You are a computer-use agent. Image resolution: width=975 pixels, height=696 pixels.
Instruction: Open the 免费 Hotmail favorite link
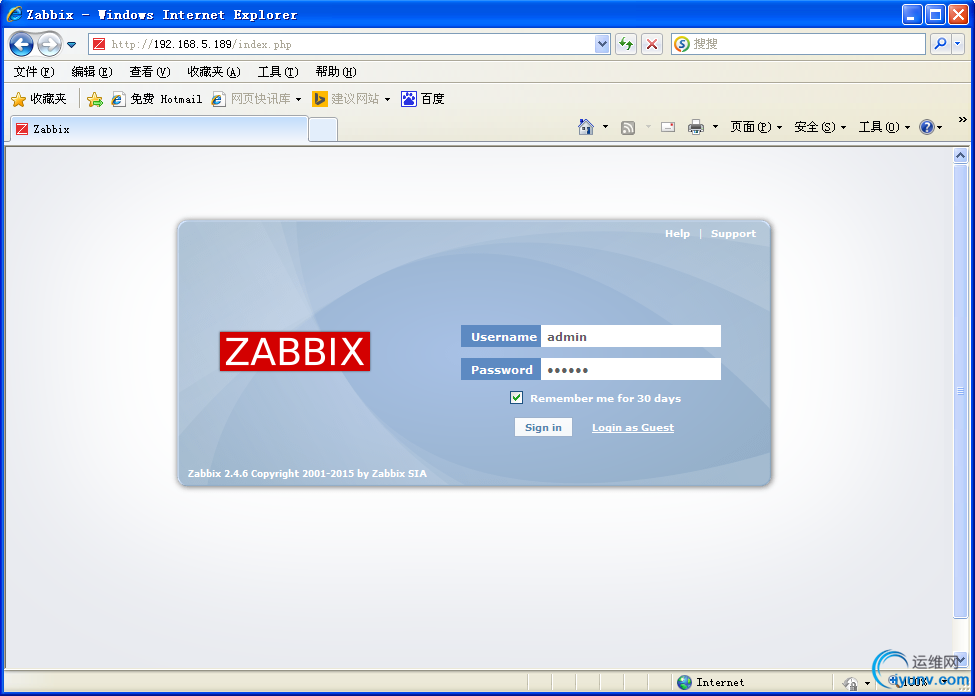(x=157, y=99)
